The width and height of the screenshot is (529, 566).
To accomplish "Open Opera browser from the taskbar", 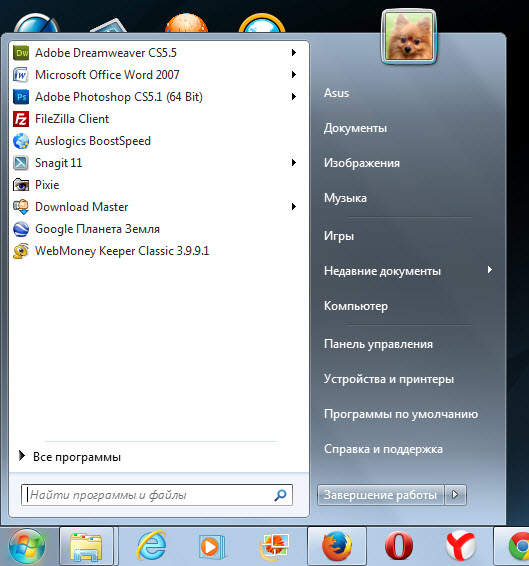I will 399,546.
